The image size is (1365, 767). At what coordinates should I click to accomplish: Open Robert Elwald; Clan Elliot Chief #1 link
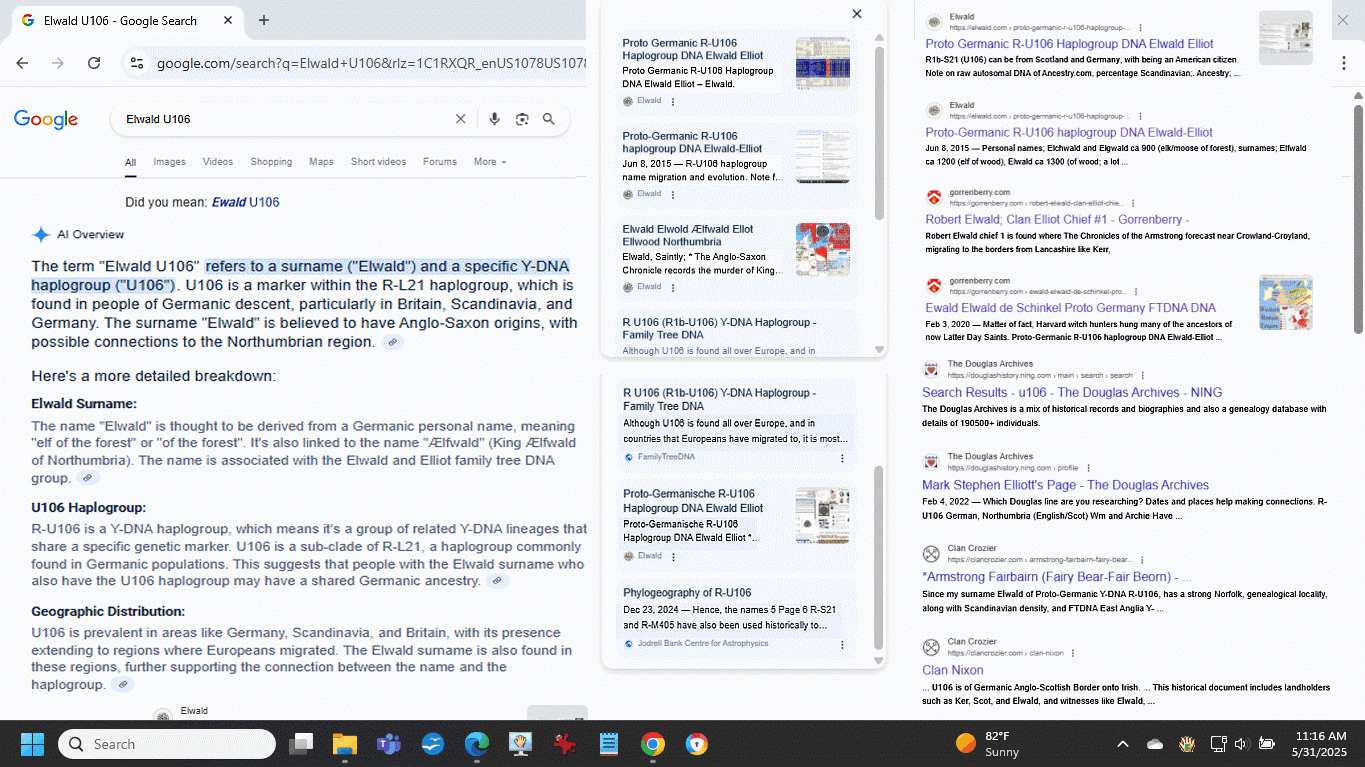pyautogui.click(x=1057, y=220)
